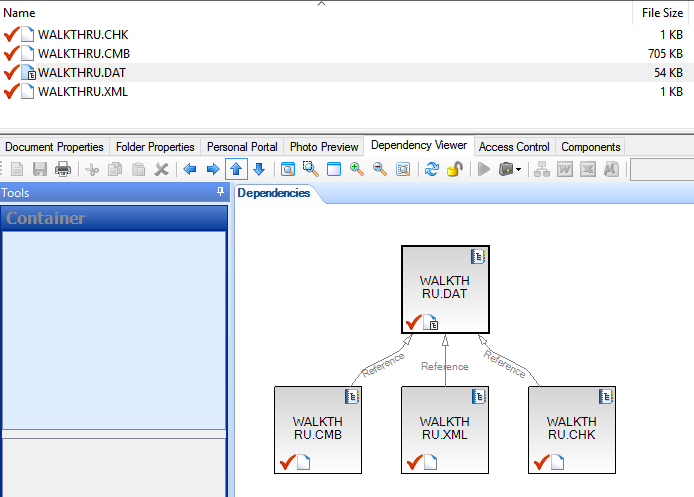Expand the Container section header
694x497 pixels.
[113, 218]
